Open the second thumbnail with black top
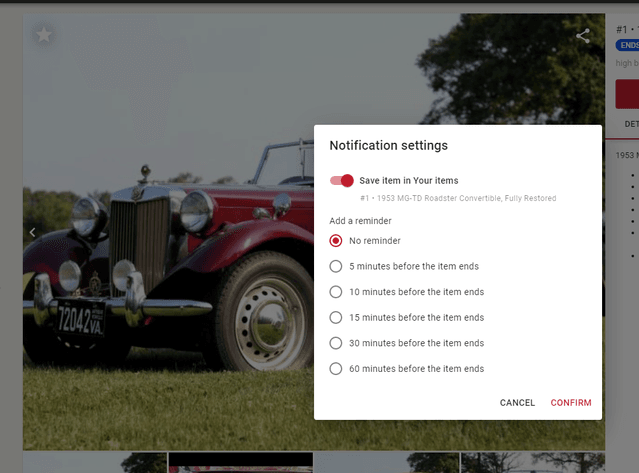 241,462
